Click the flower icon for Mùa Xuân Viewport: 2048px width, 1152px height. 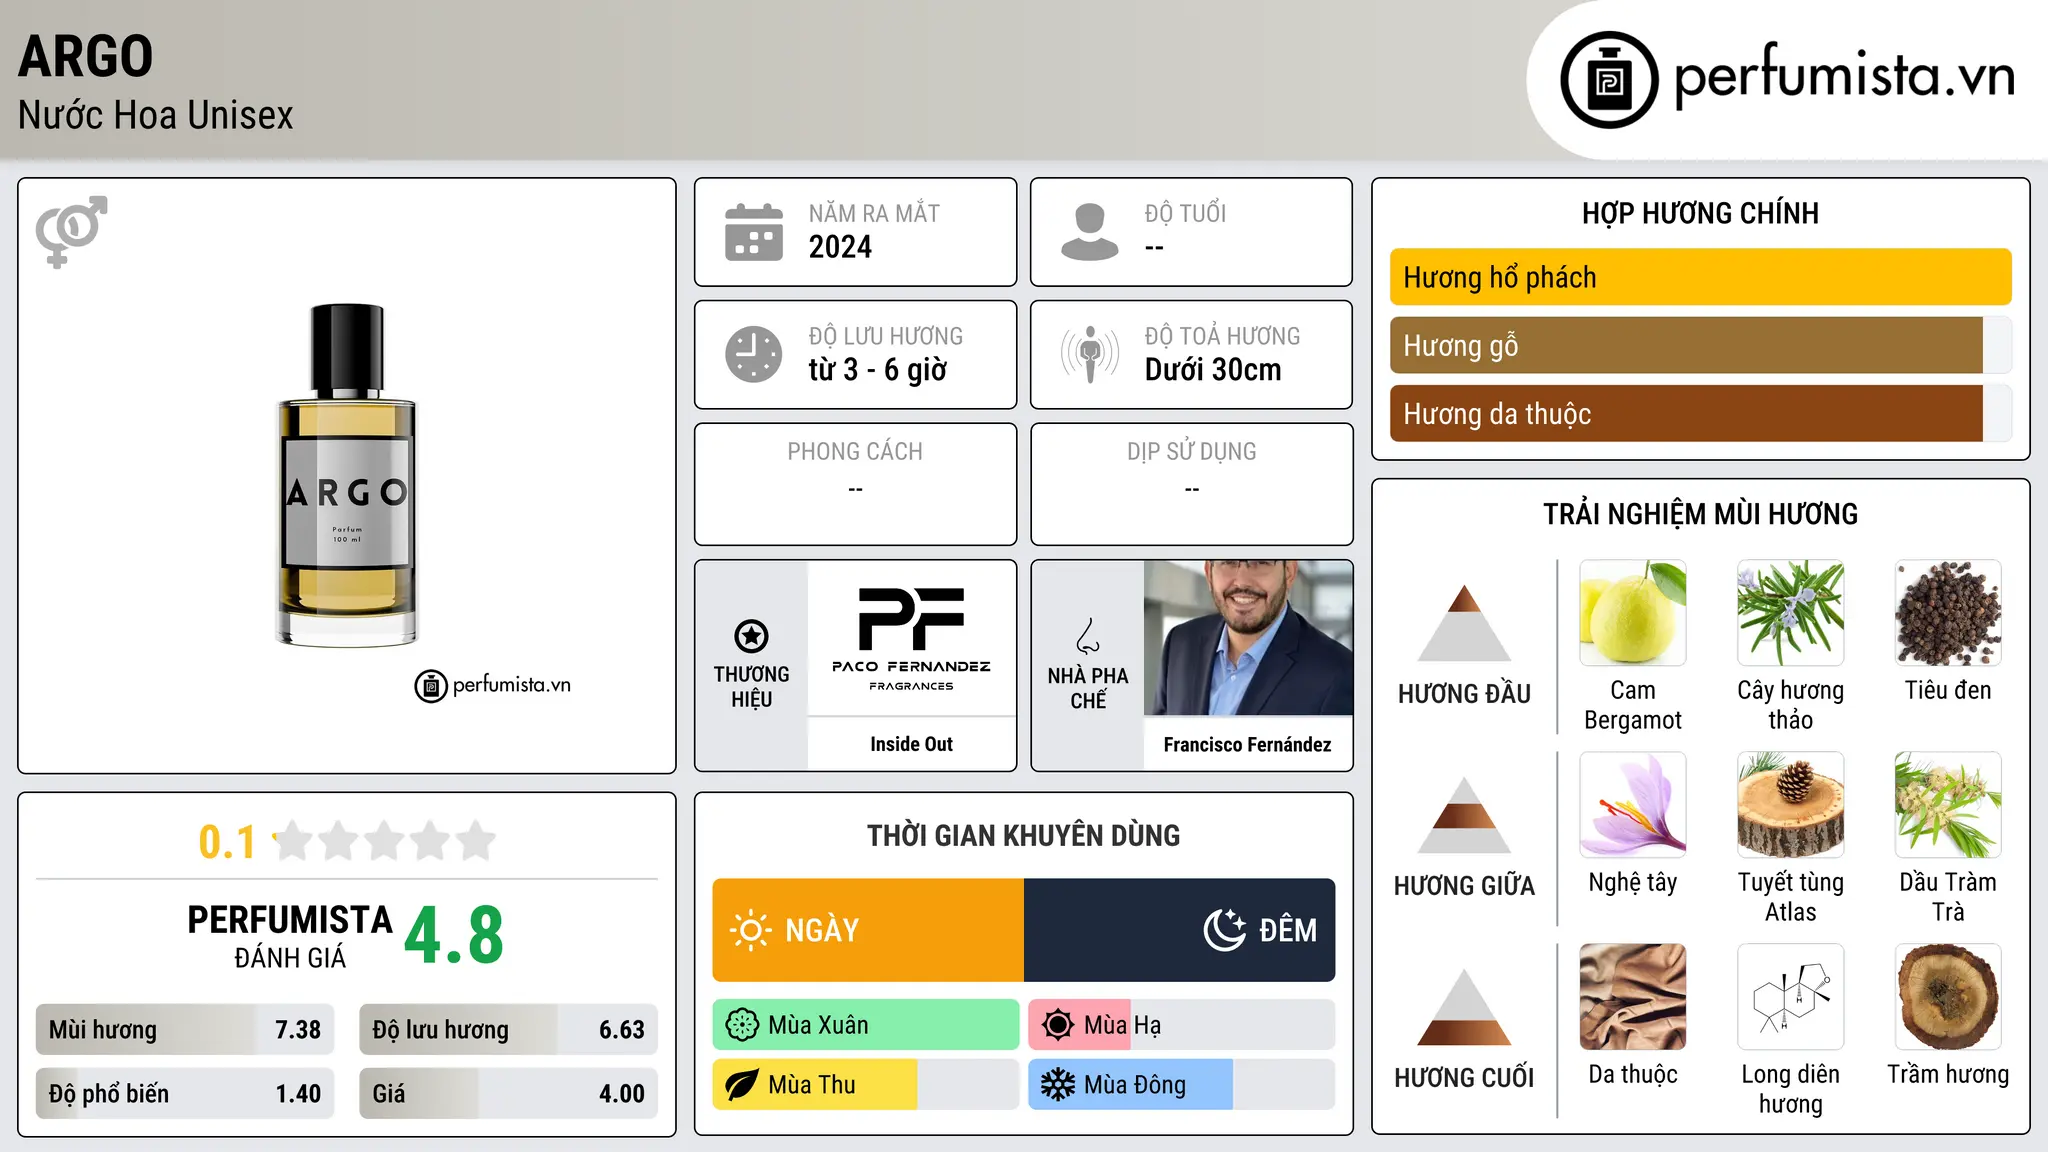tap(742, 1025)
